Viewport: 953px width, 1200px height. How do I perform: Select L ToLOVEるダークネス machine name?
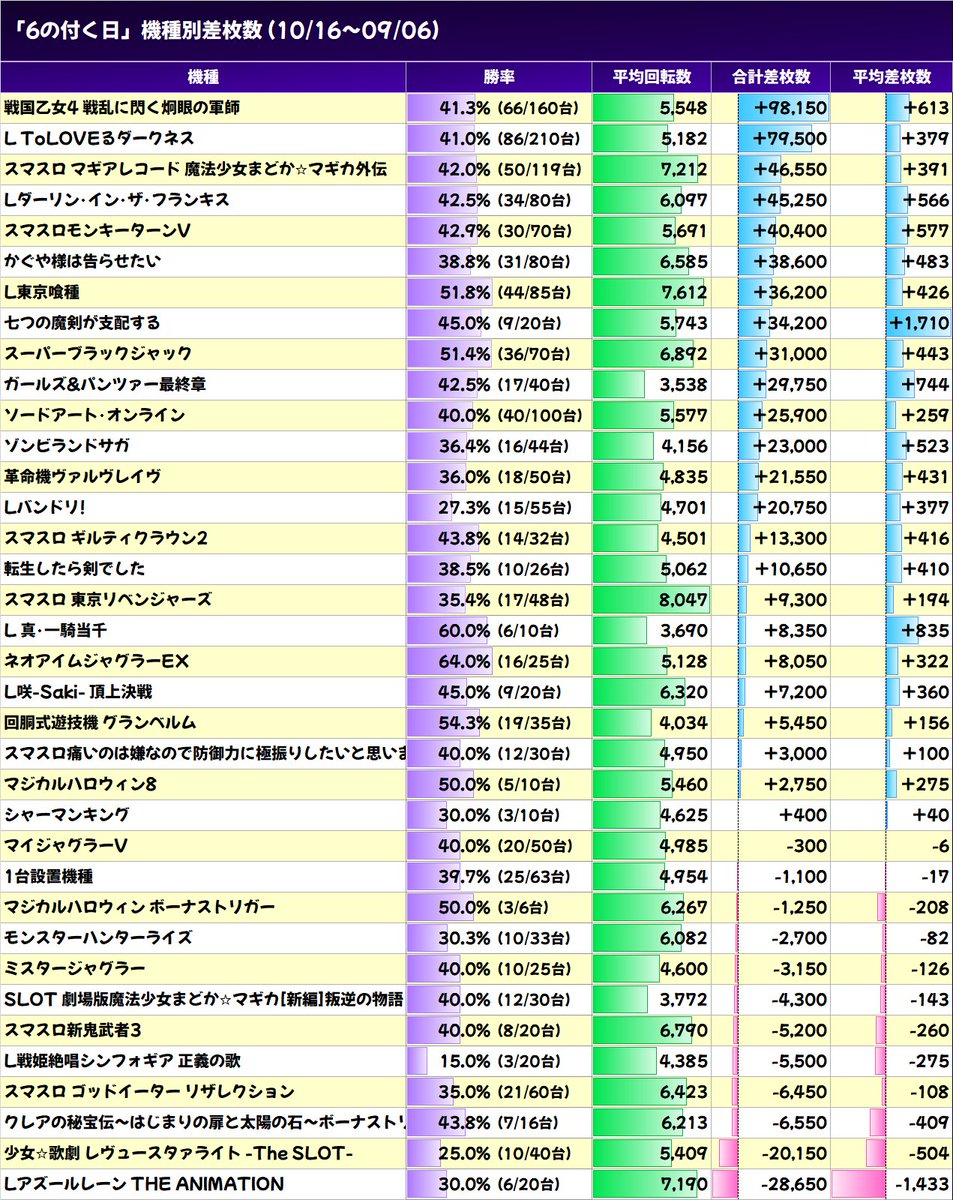pos(99,138)
